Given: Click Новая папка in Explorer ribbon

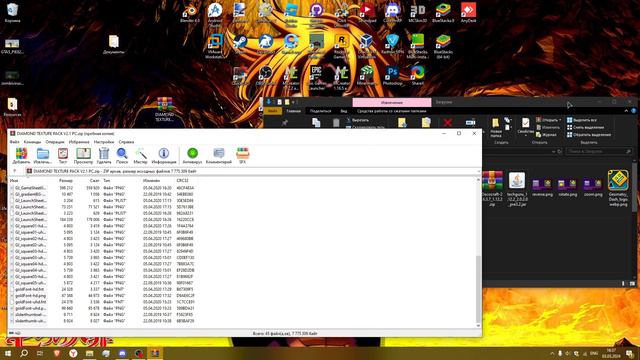Looking at the screenshot, I should point(496,127).
